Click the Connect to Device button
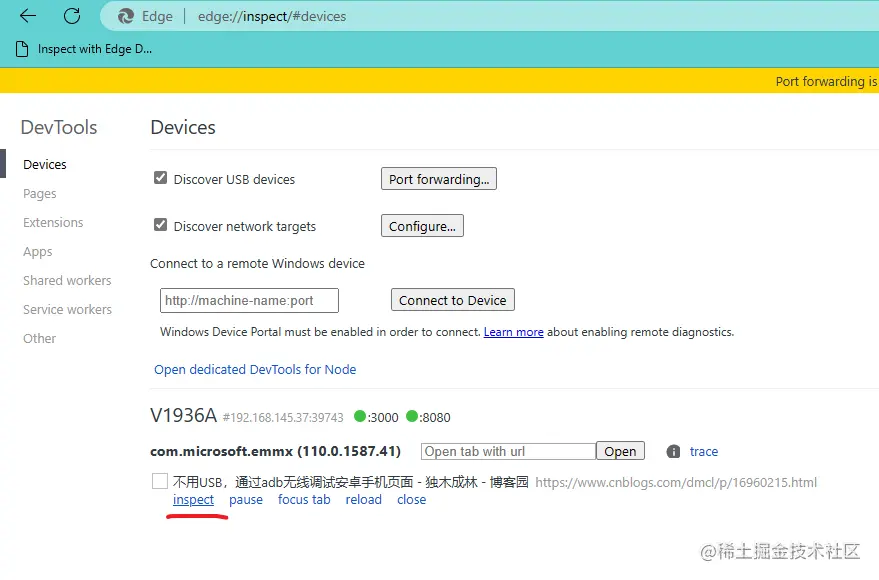The width and height of the screenshot is (879, 580). 452,300
